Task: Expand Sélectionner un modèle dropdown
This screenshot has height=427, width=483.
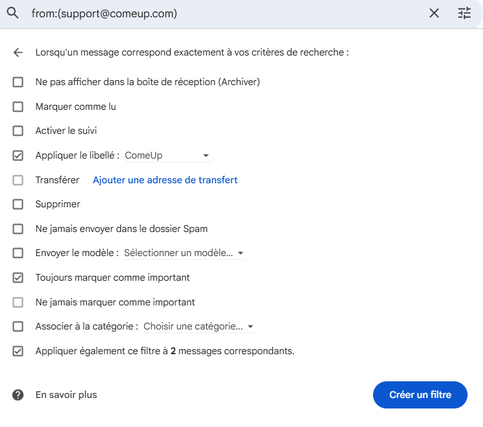Action: (185, 253)
